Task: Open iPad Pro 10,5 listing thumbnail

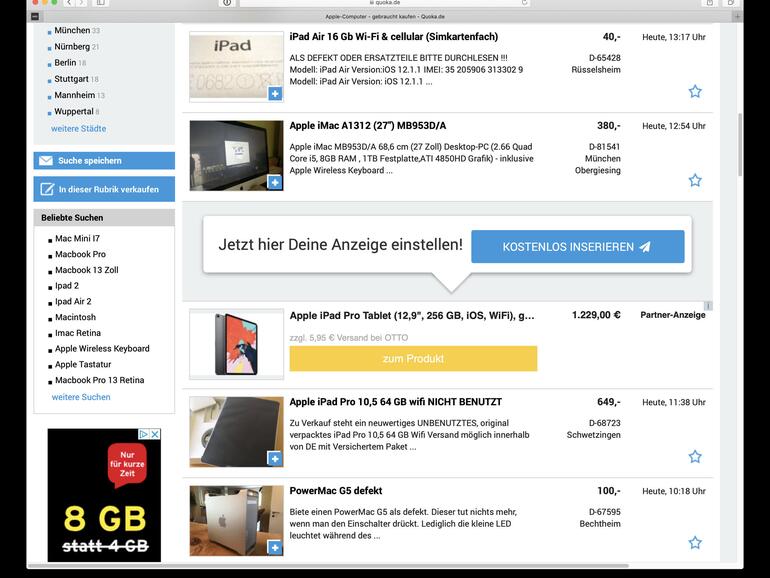Action: point(237,432)
